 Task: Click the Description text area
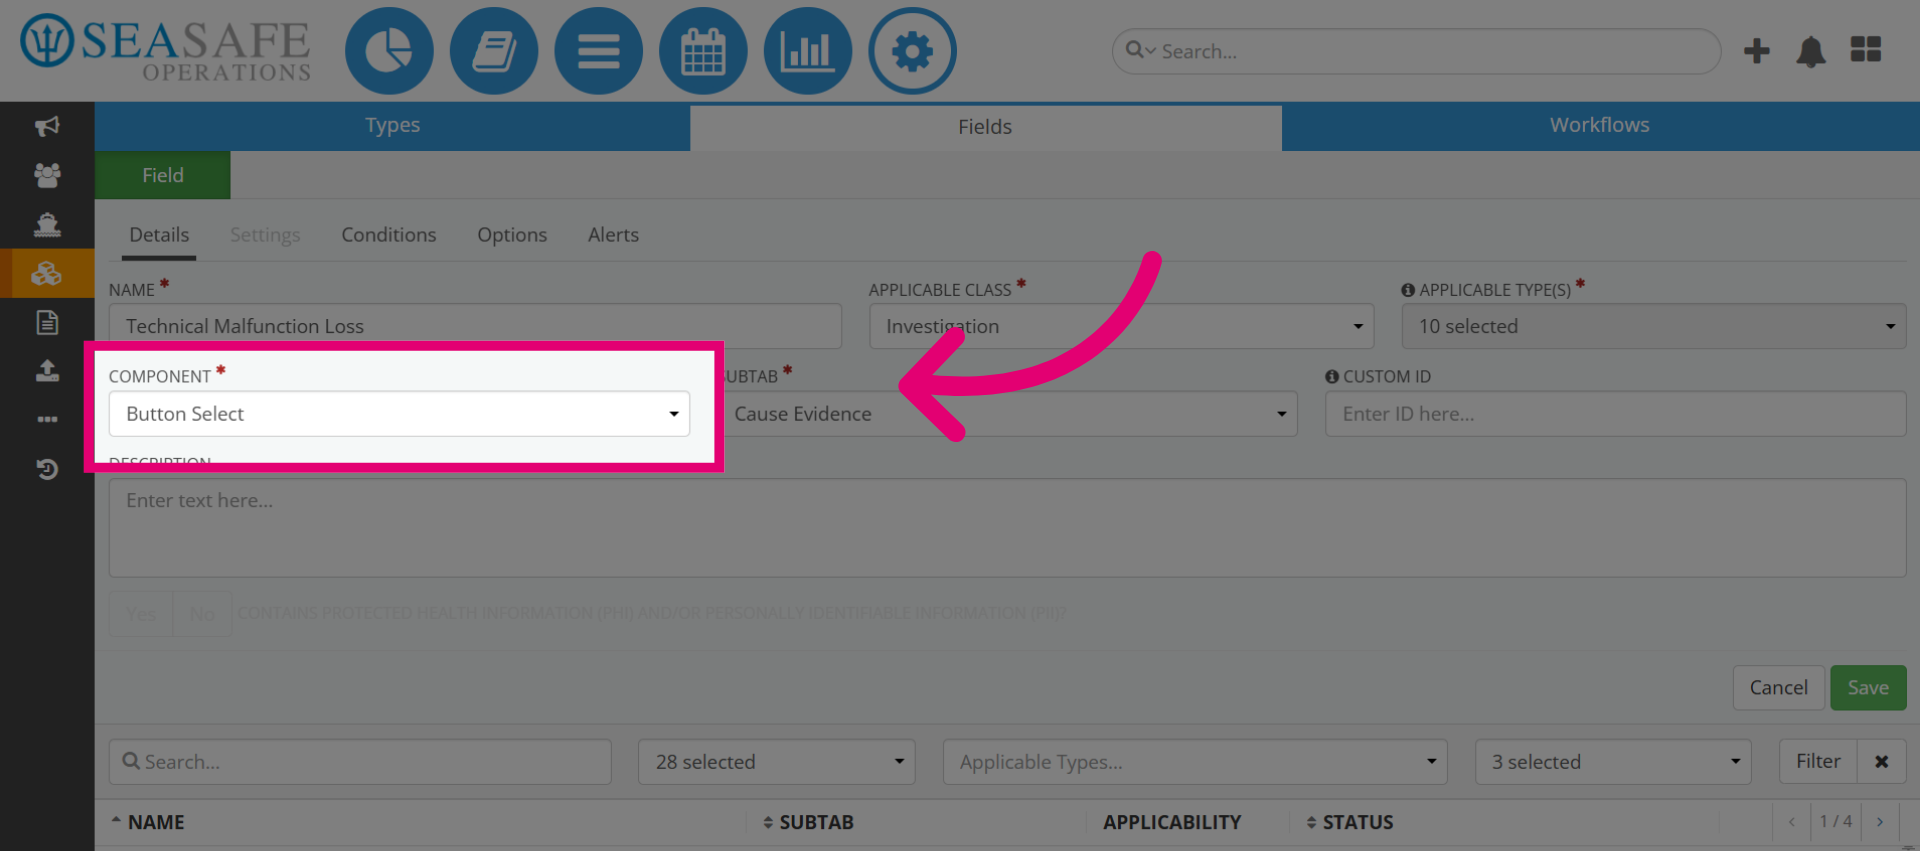pyautogui.click(x=1008, y=528)
